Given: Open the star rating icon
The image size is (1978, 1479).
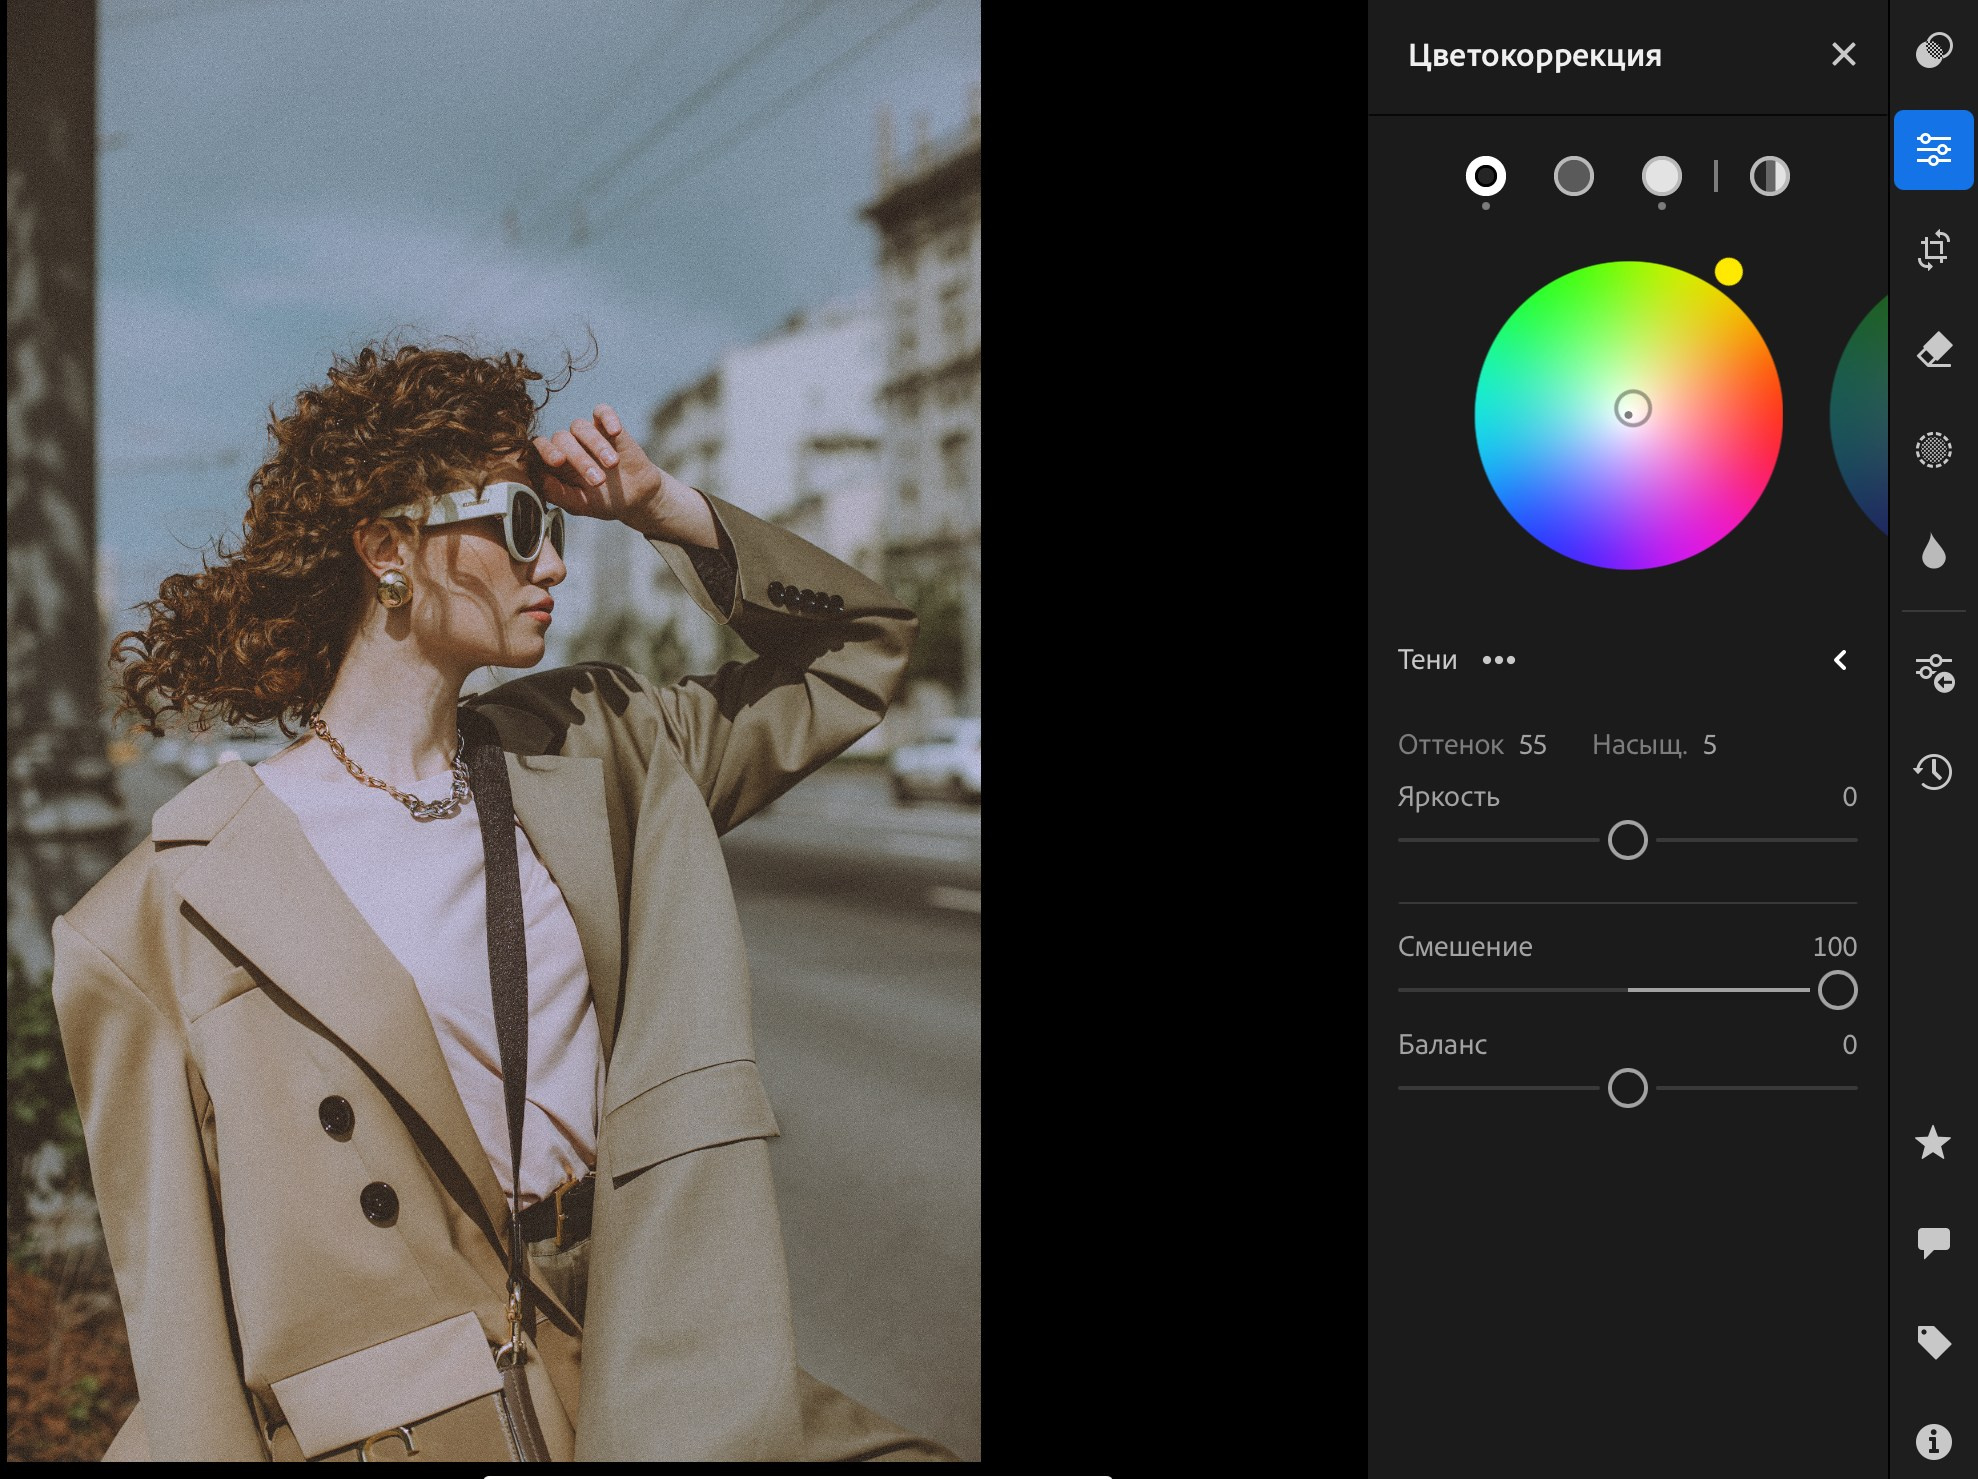Looking at the screenshot, I should click(x=1932, y=1142).
